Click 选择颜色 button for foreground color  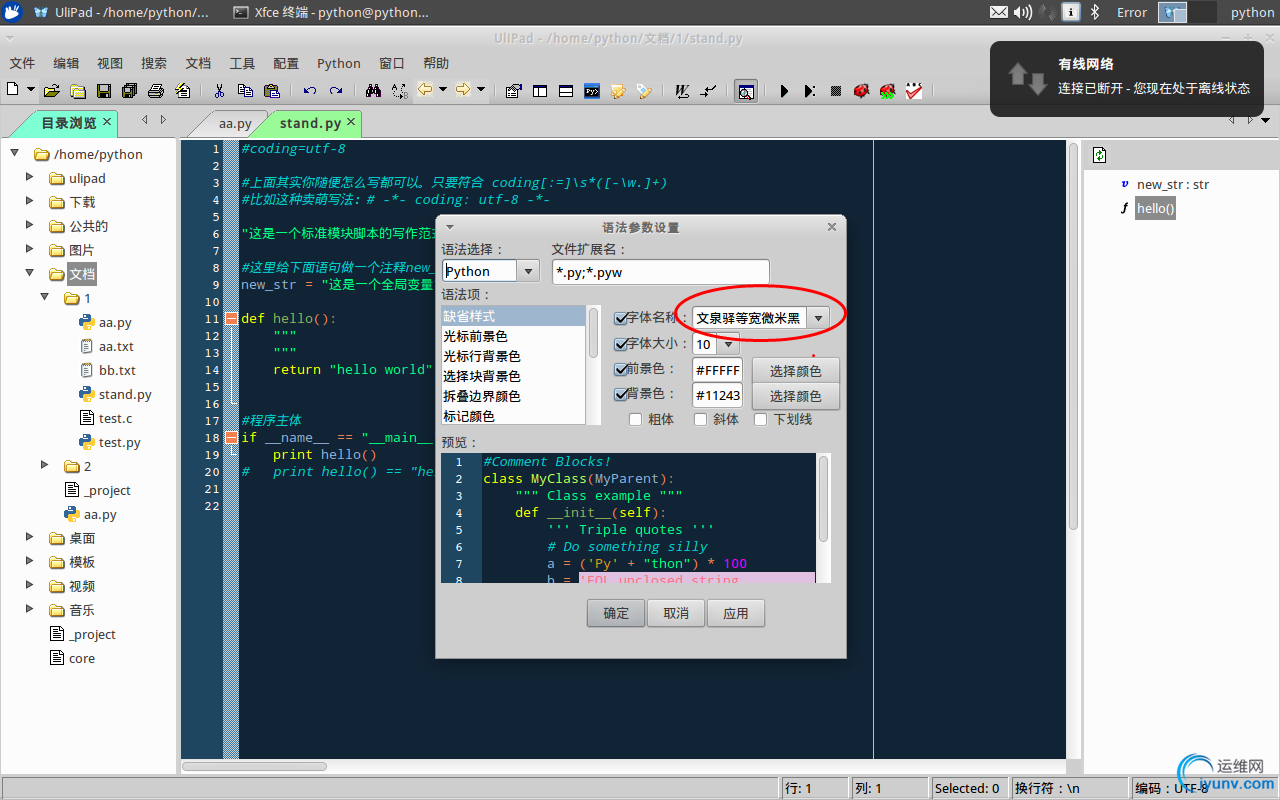(x=796, y=371)
